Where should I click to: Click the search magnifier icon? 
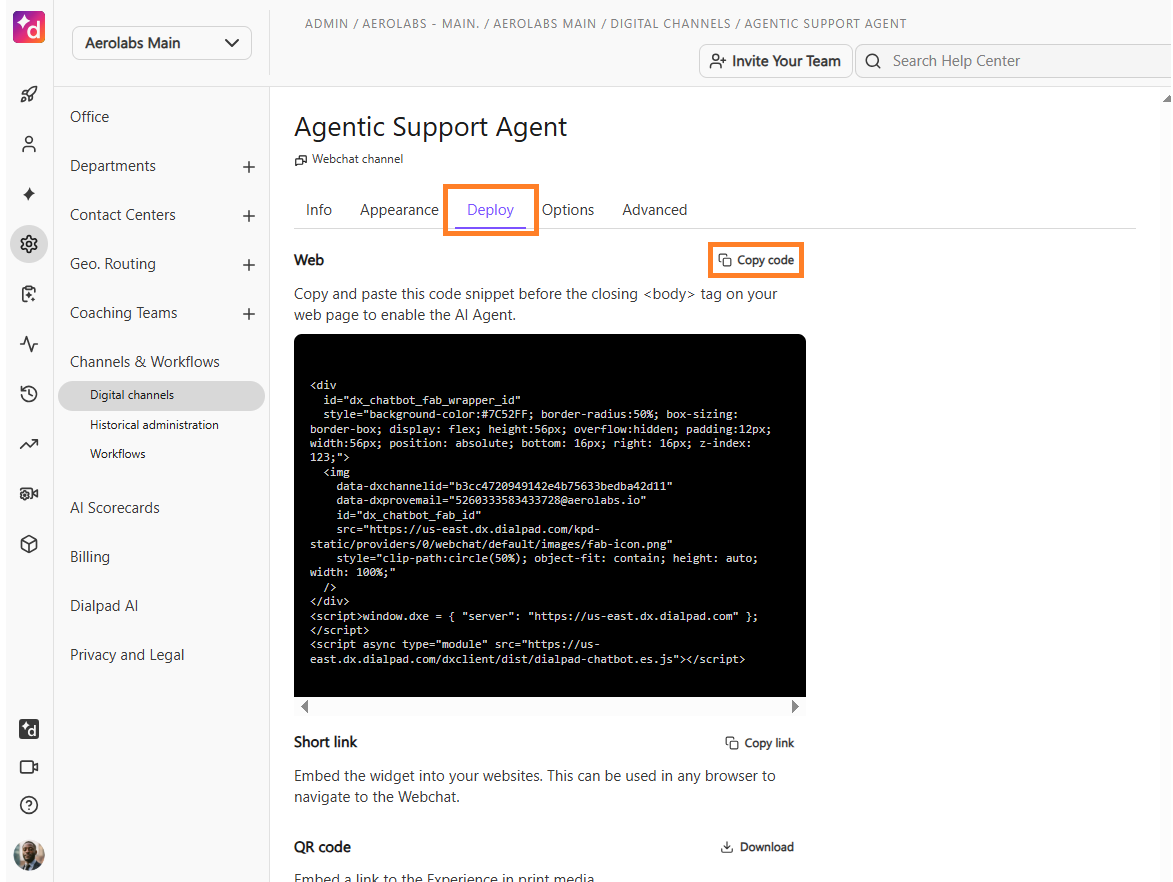coord(873,61)
